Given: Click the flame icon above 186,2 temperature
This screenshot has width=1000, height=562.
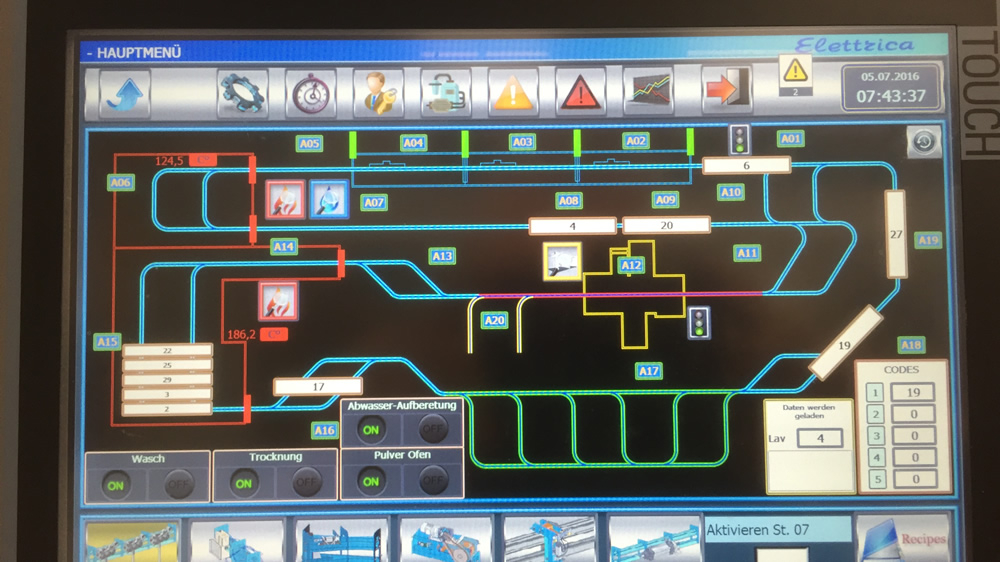Looking at the screenshot, I should [279, 300].
